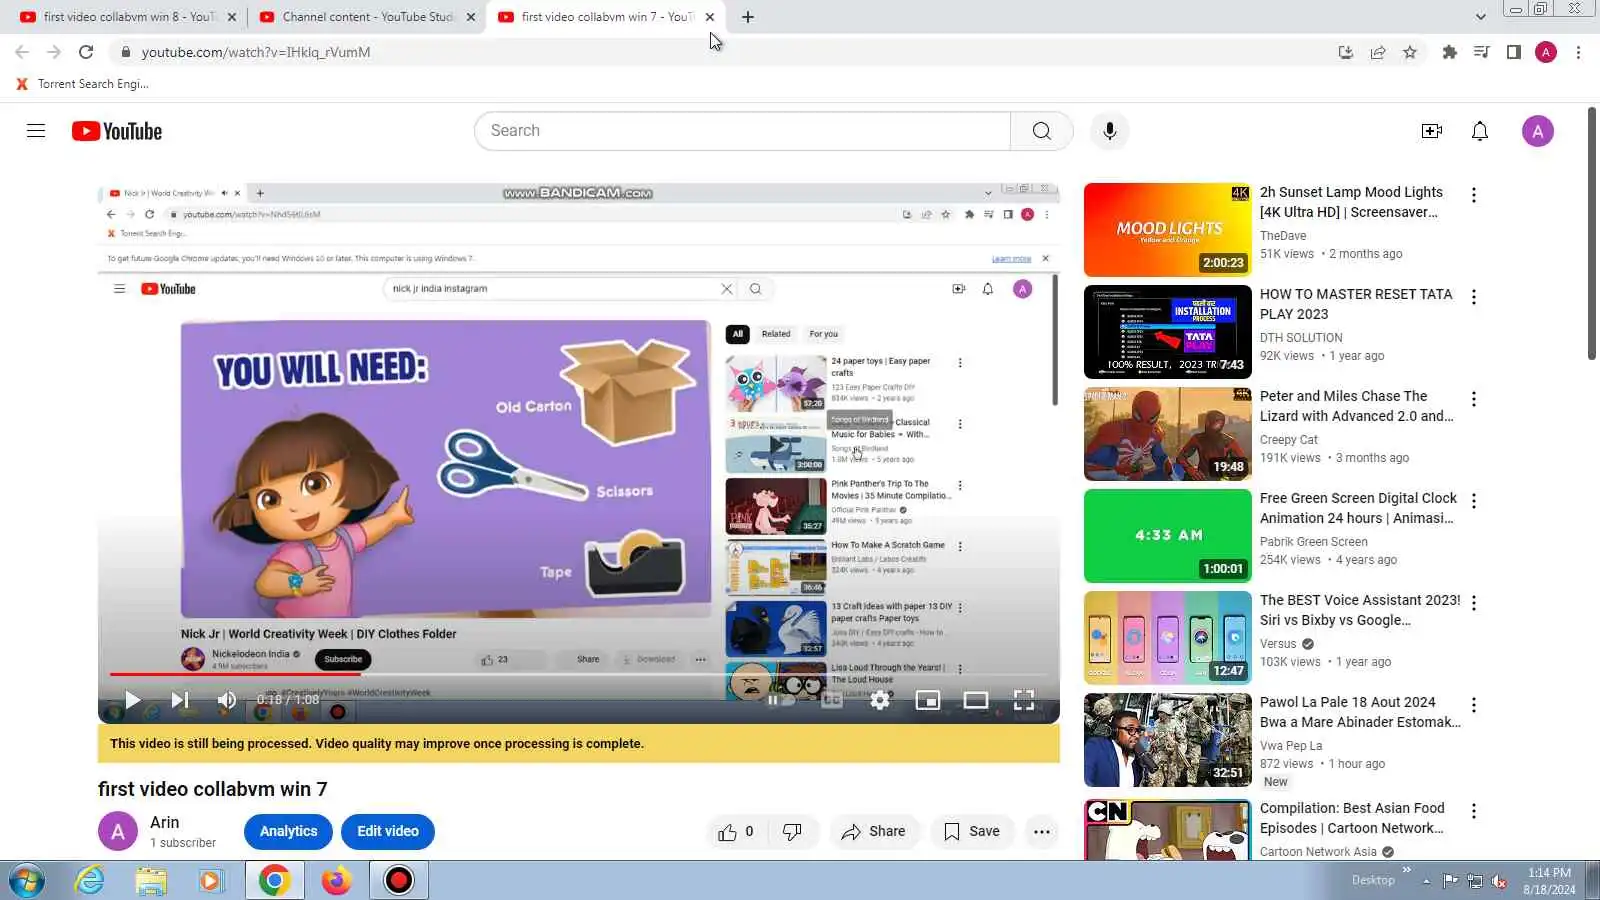Open more actions ellipsis below video

(1041, 832)
